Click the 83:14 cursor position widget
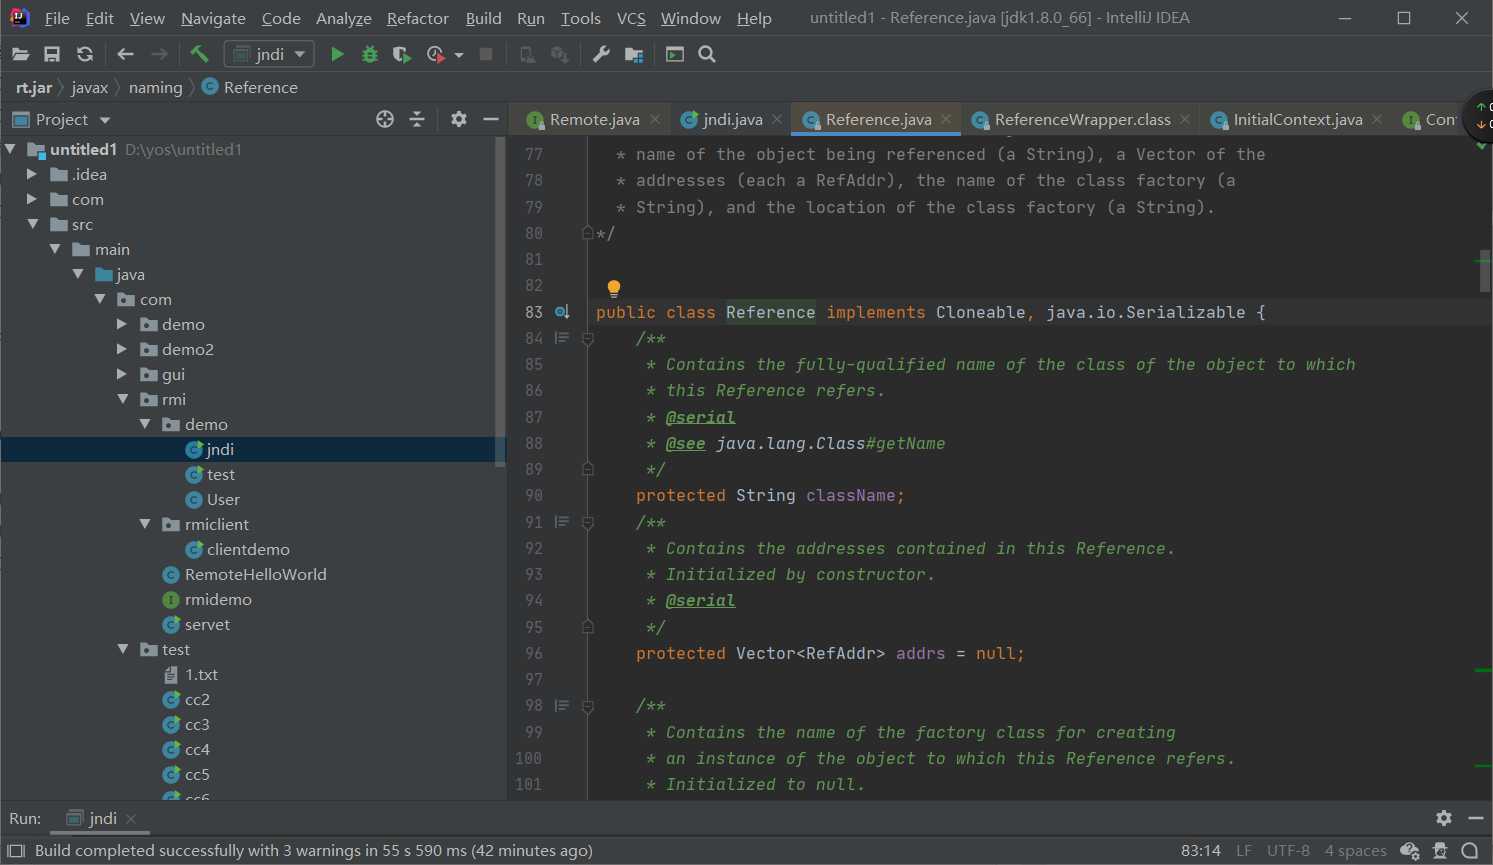The image size is (1493, 865). click(x=1201, y=851)
